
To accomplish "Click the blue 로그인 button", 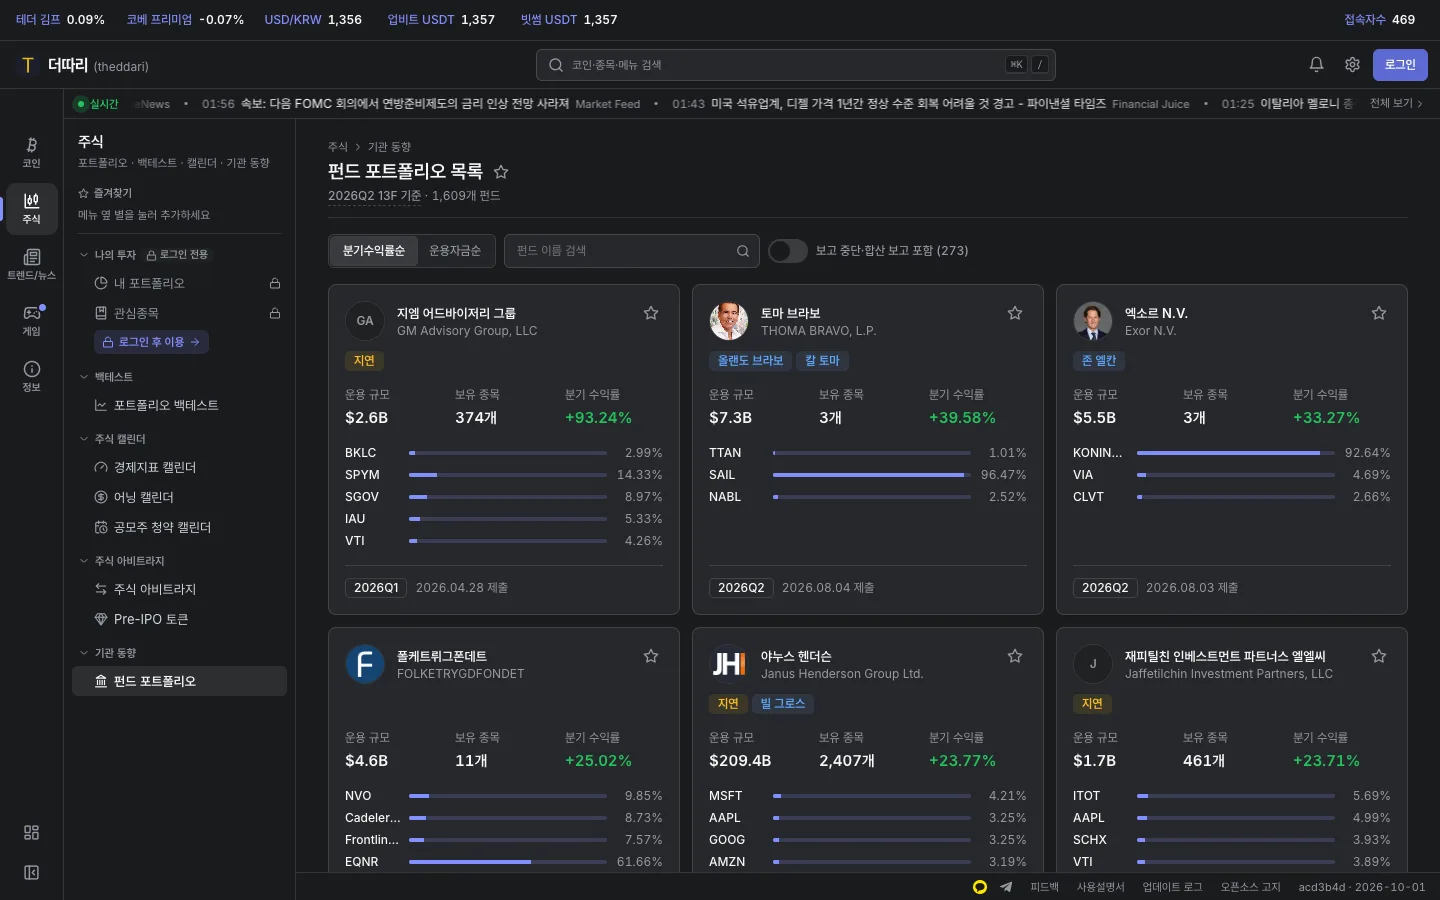I will tap(1400, 65).
